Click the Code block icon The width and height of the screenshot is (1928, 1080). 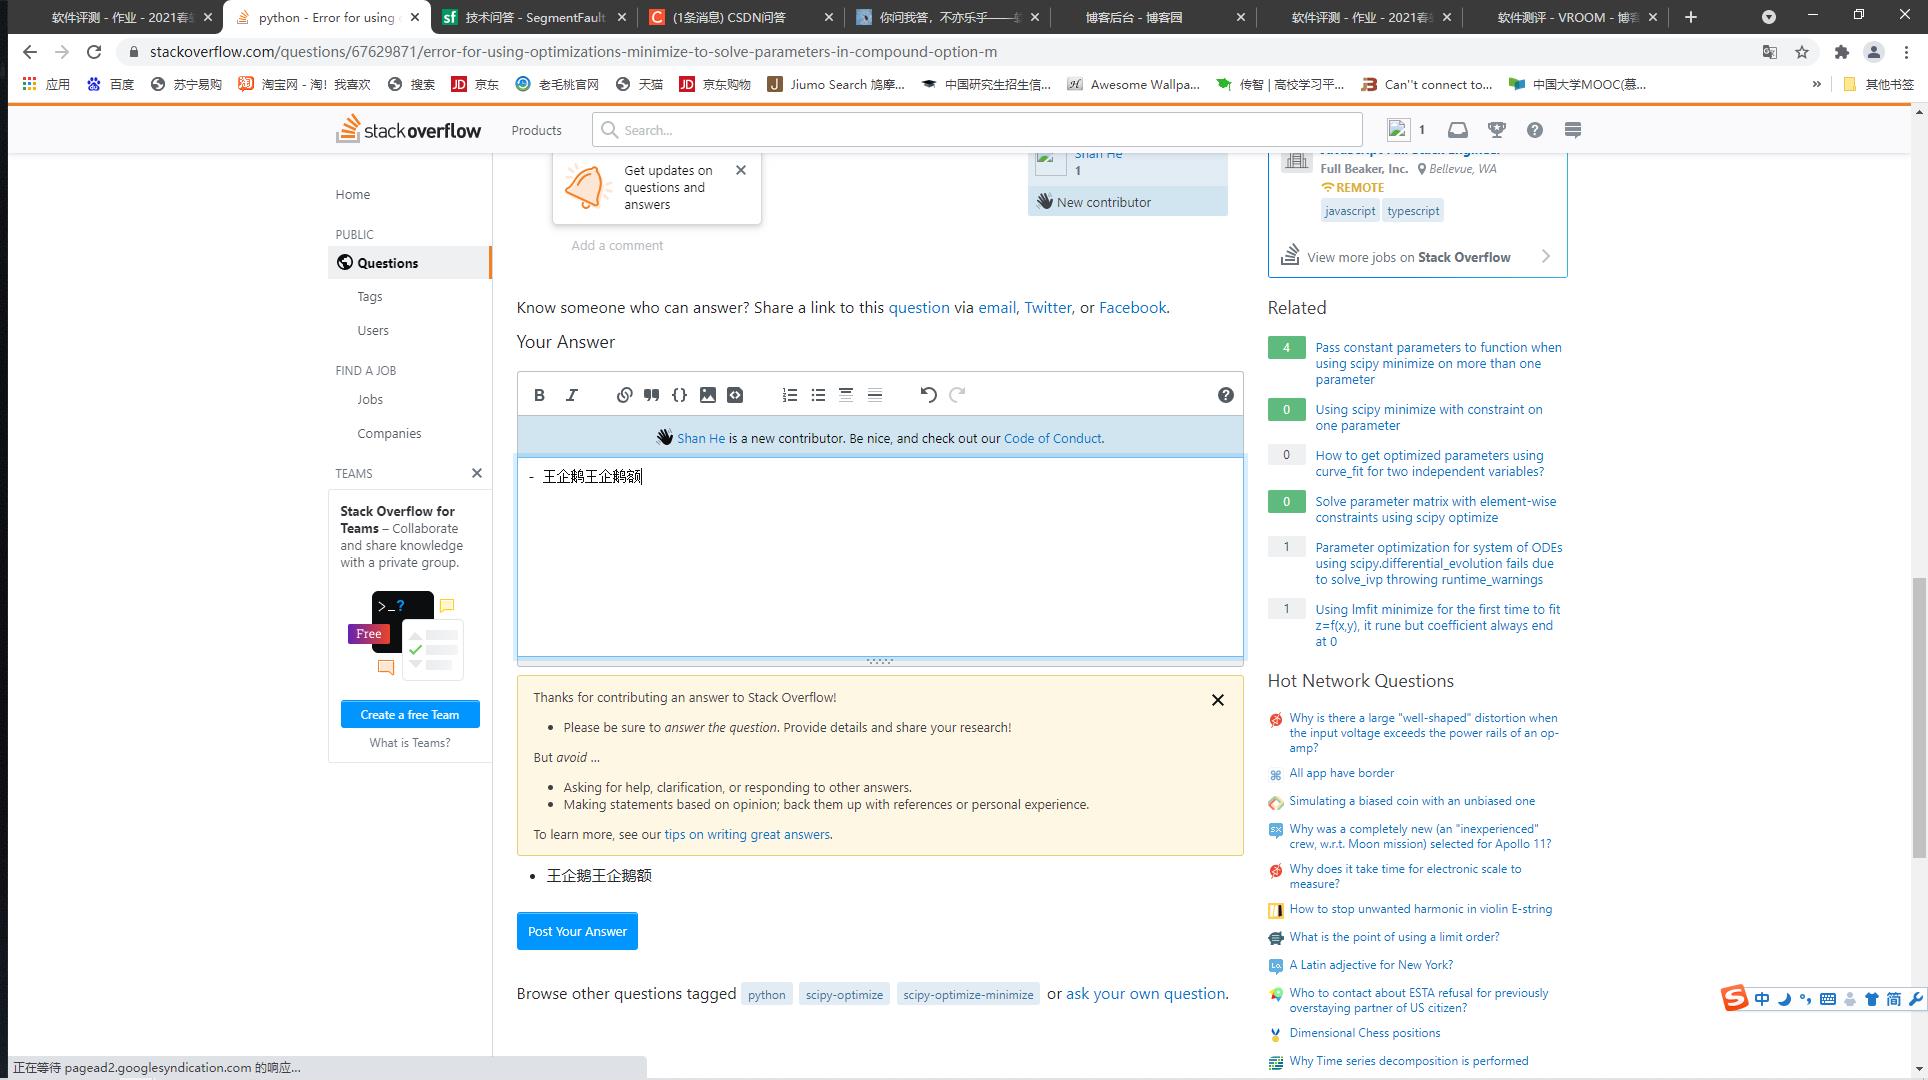pyautogui.click(x=679, y=394)
